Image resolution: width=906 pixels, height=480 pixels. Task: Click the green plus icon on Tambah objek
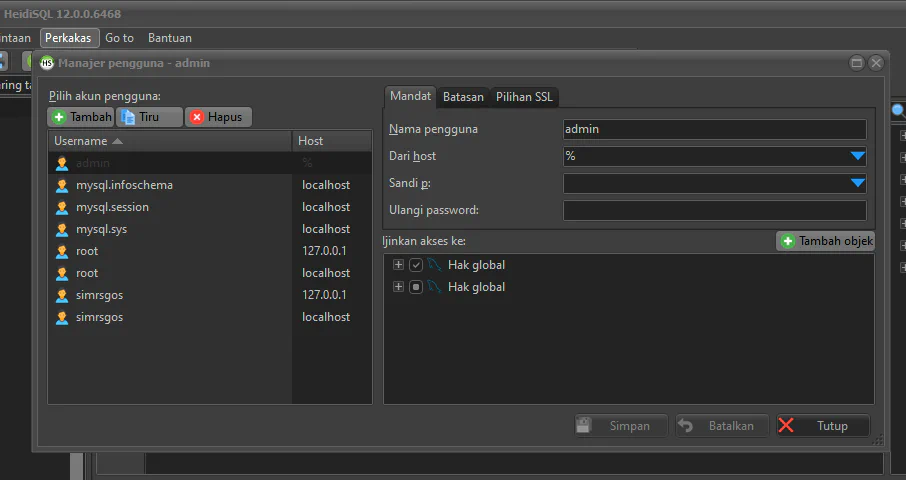[788, 241]
